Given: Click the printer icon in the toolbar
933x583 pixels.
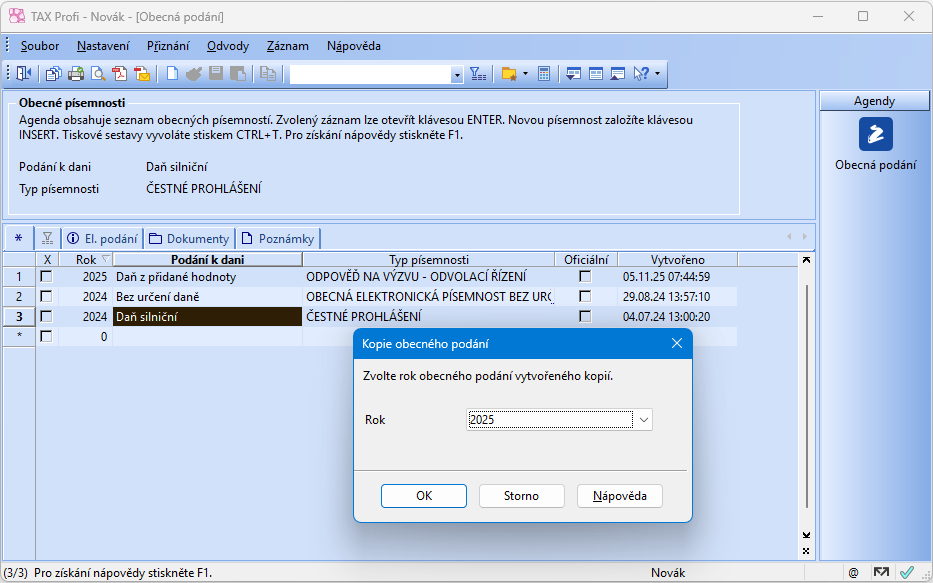Looking at the screenshot, I should click(75, 74).
